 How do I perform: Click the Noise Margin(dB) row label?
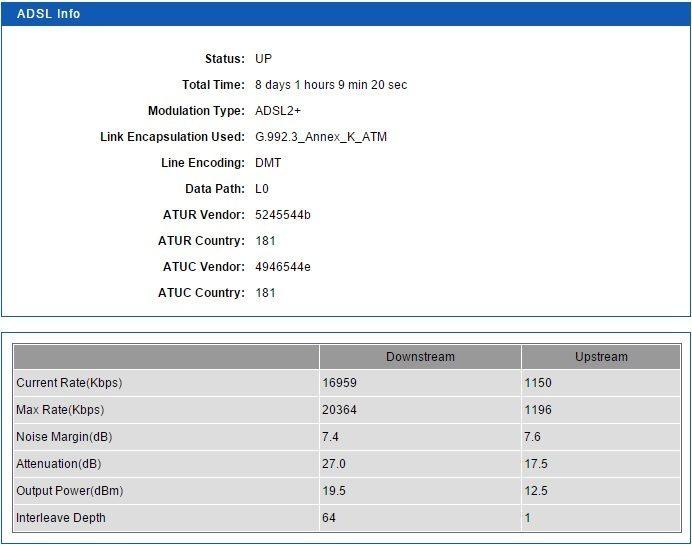(x=62, y=437)
